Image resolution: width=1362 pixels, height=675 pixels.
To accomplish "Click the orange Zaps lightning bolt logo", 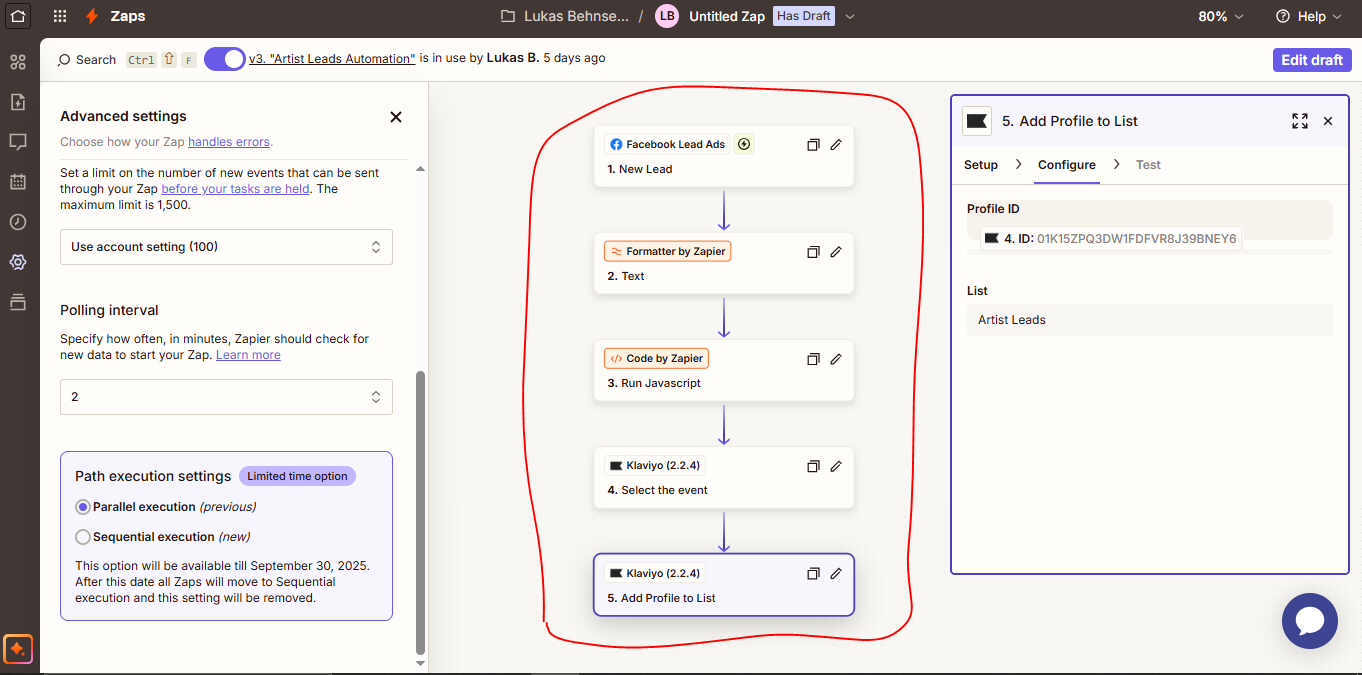I will coord(92,16).
